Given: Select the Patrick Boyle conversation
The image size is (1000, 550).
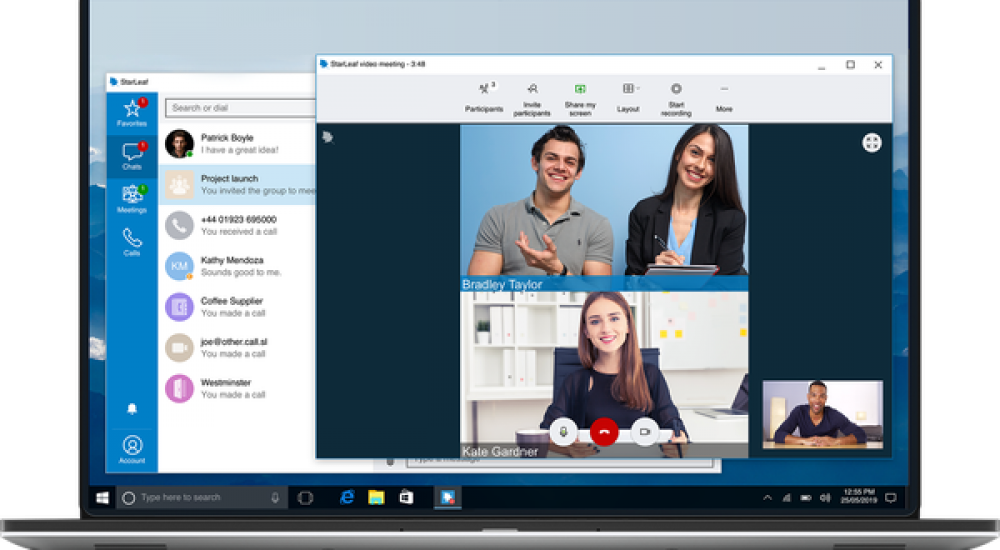Looking at the screenshot, I should 240,144.
